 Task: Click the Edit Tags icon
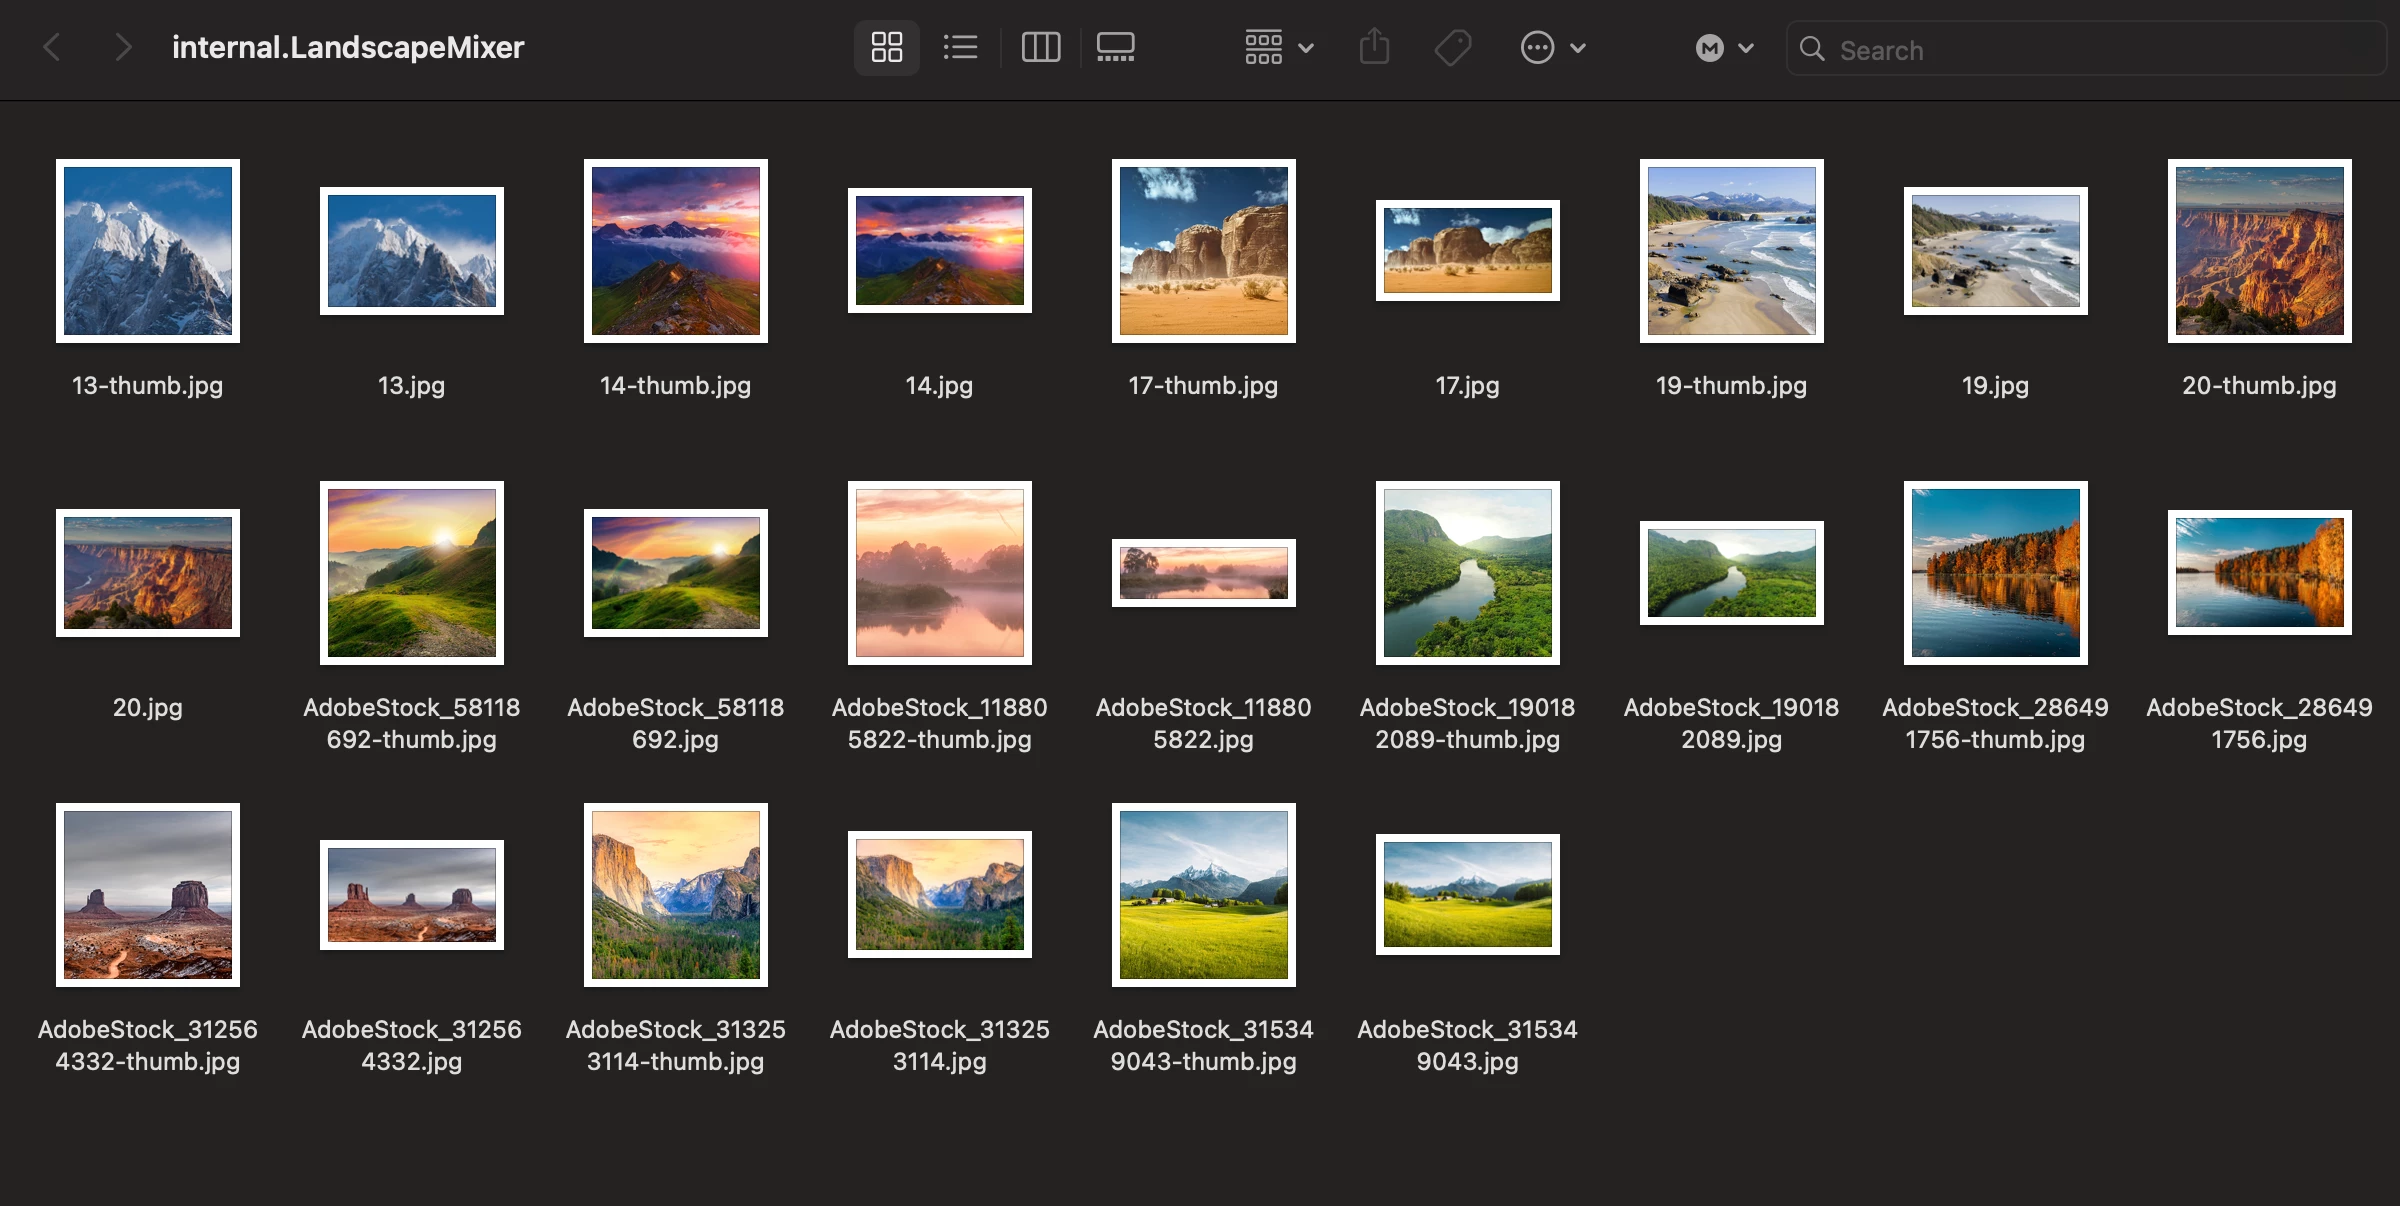(1452, 47)
